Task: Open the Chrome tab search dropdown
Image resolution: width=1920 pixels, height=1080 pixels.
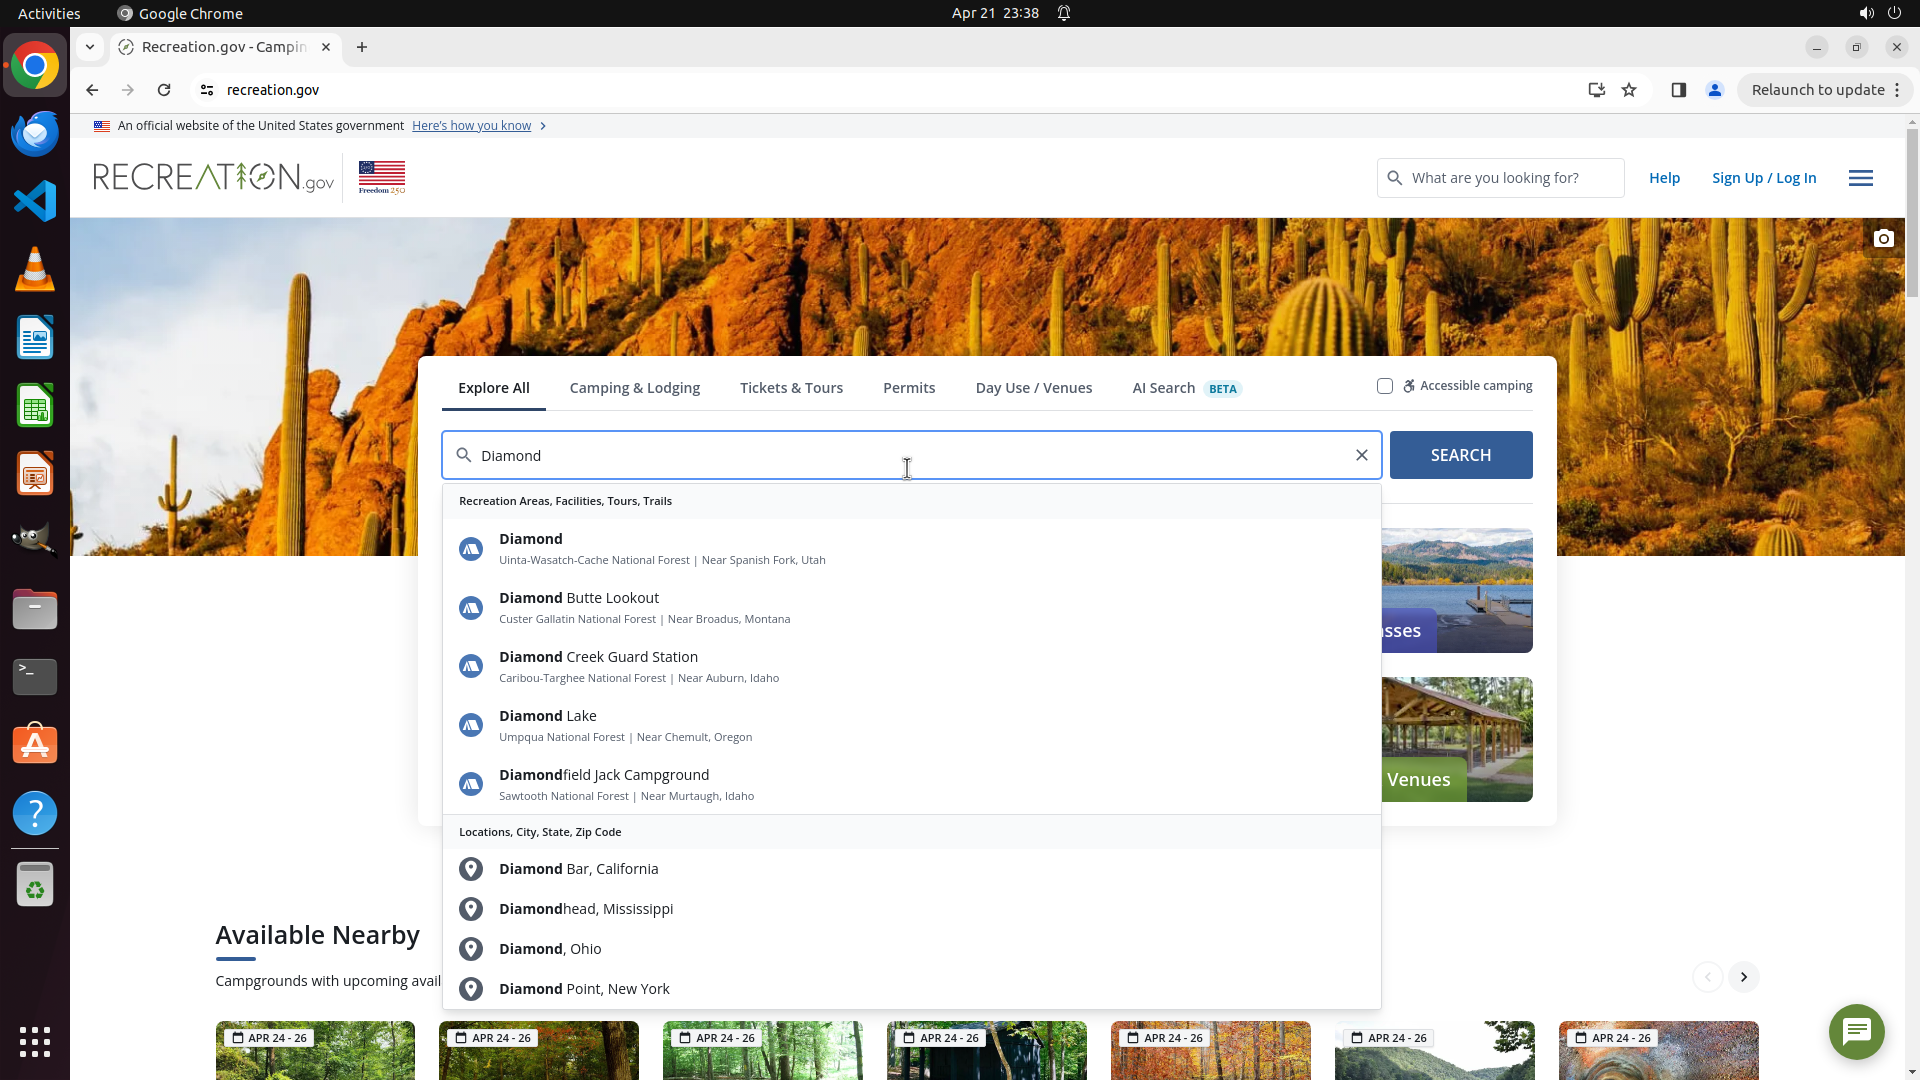Action: pos(90,47)
